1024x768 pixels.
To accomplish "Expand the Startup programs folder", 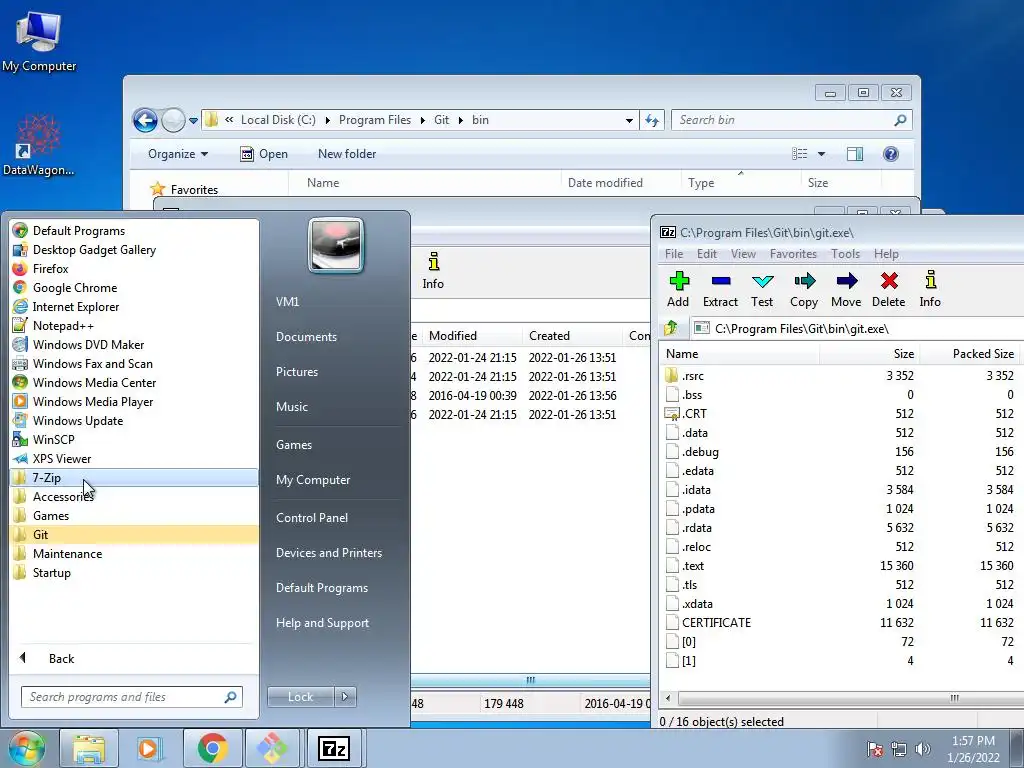I will (135, 572).
